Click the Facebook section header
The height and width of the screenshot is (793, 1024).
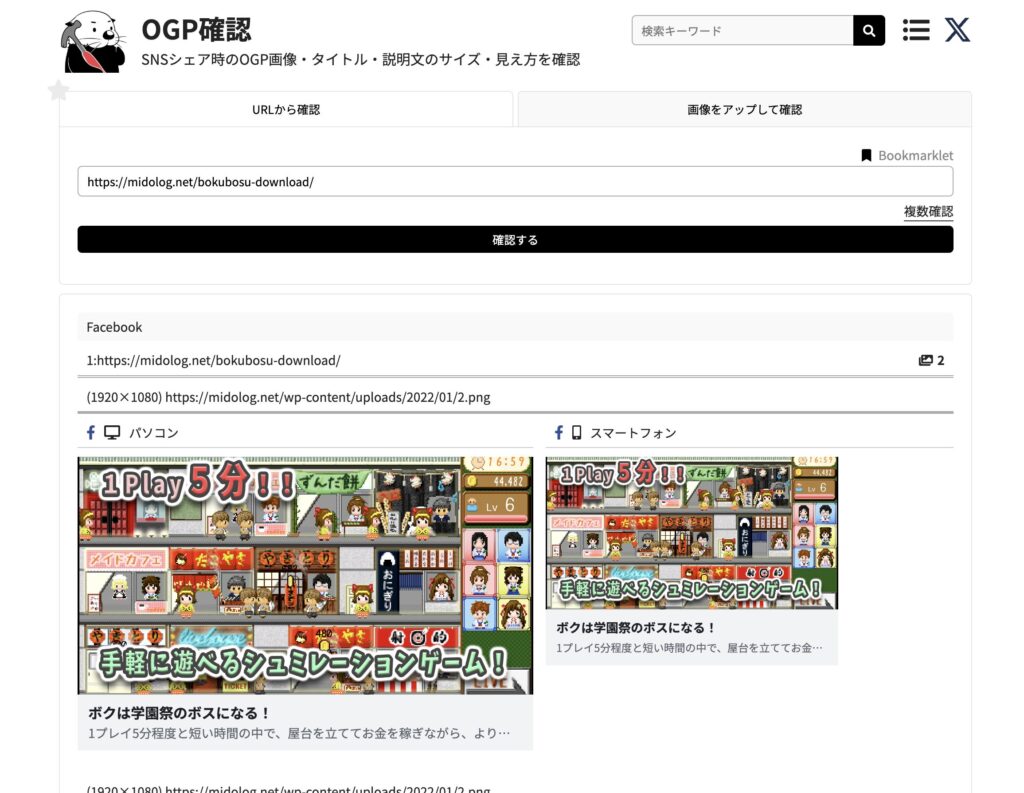(x=515, y=327)
